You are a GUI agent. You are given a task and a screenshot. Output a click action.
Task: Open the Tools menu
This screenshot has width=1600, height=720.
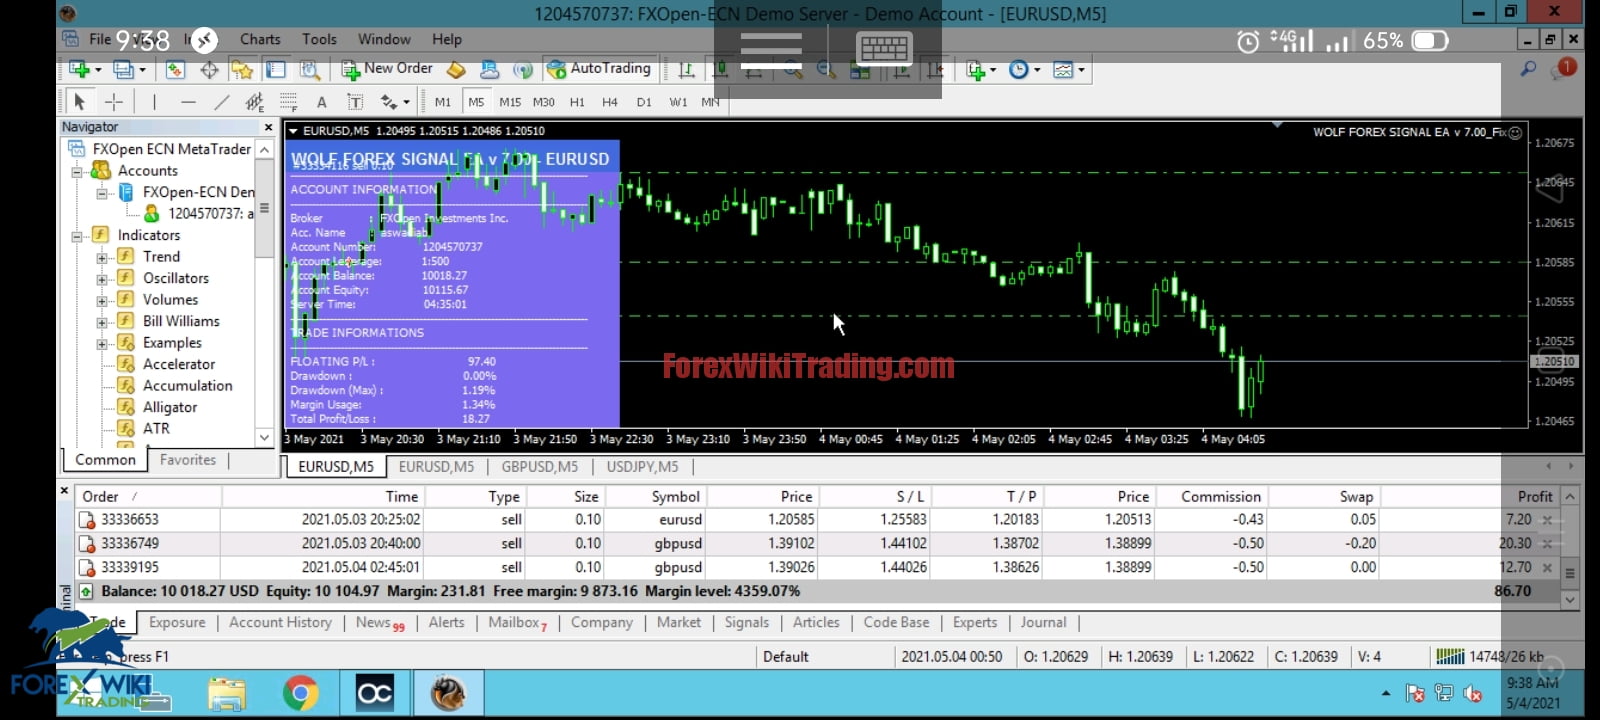click(x=320, y=39)
